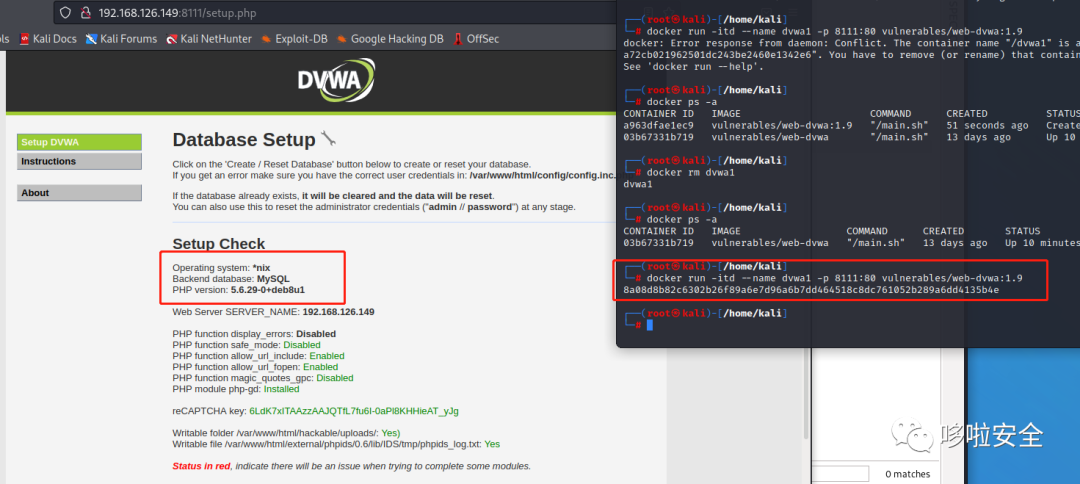Click the allow_url_include Enabled status

pos(326,356)
